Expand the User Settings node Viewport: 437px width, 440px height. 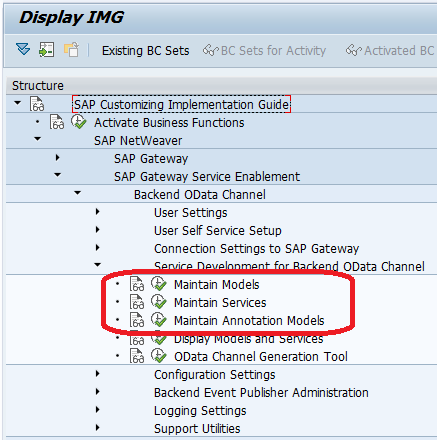[x=98, y=211]
